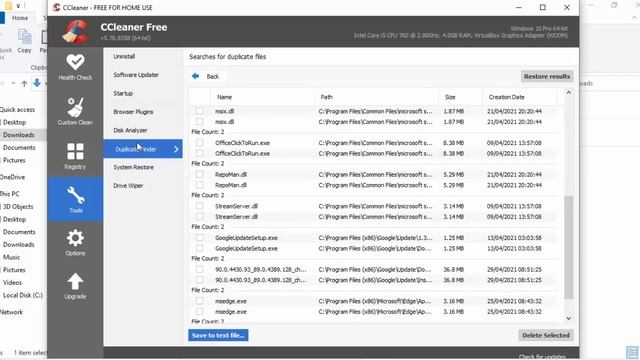This screenshot has width=640, height=360.
Task: Click second StreamServer.dll file name
Action: pos(236,217)
